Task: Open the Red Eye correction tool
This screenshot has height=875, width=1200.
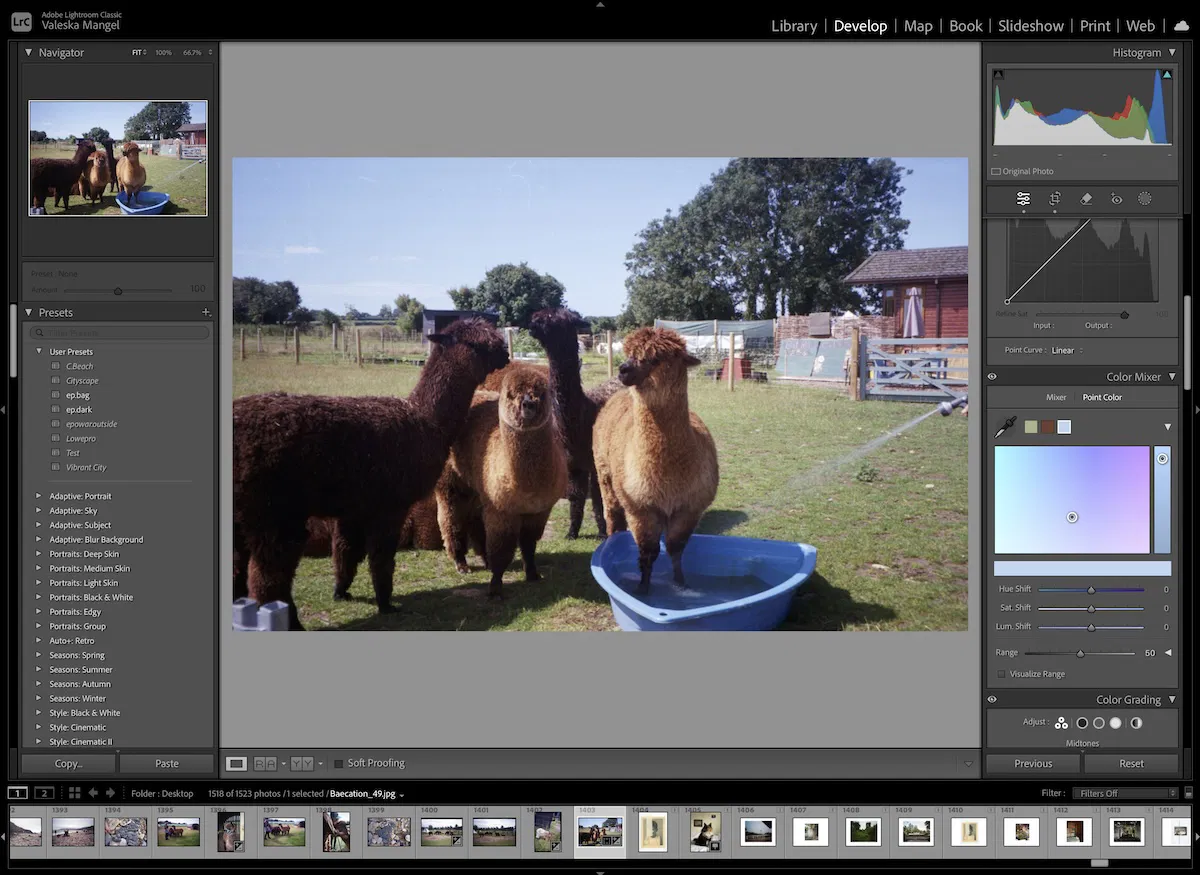Action: 1116,199
